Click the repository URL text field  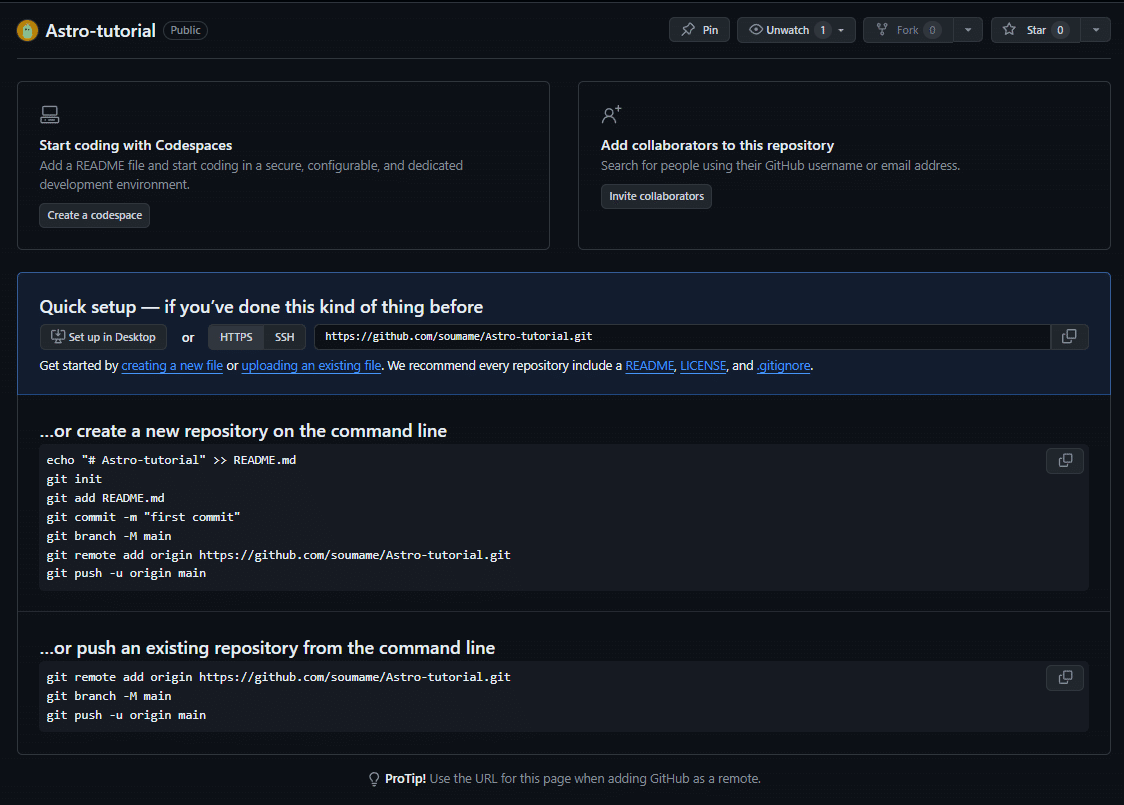(x=681, y=337)
